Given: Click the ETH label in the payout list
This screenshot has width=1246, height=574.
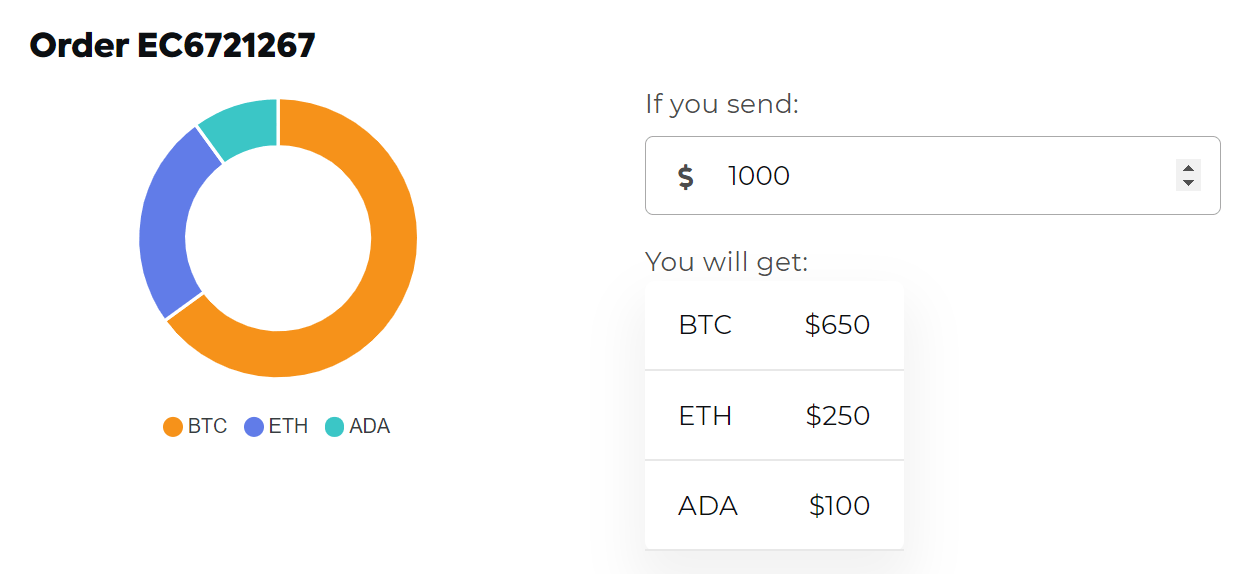Looking at the screenshot, I should [x=705, y=415].
